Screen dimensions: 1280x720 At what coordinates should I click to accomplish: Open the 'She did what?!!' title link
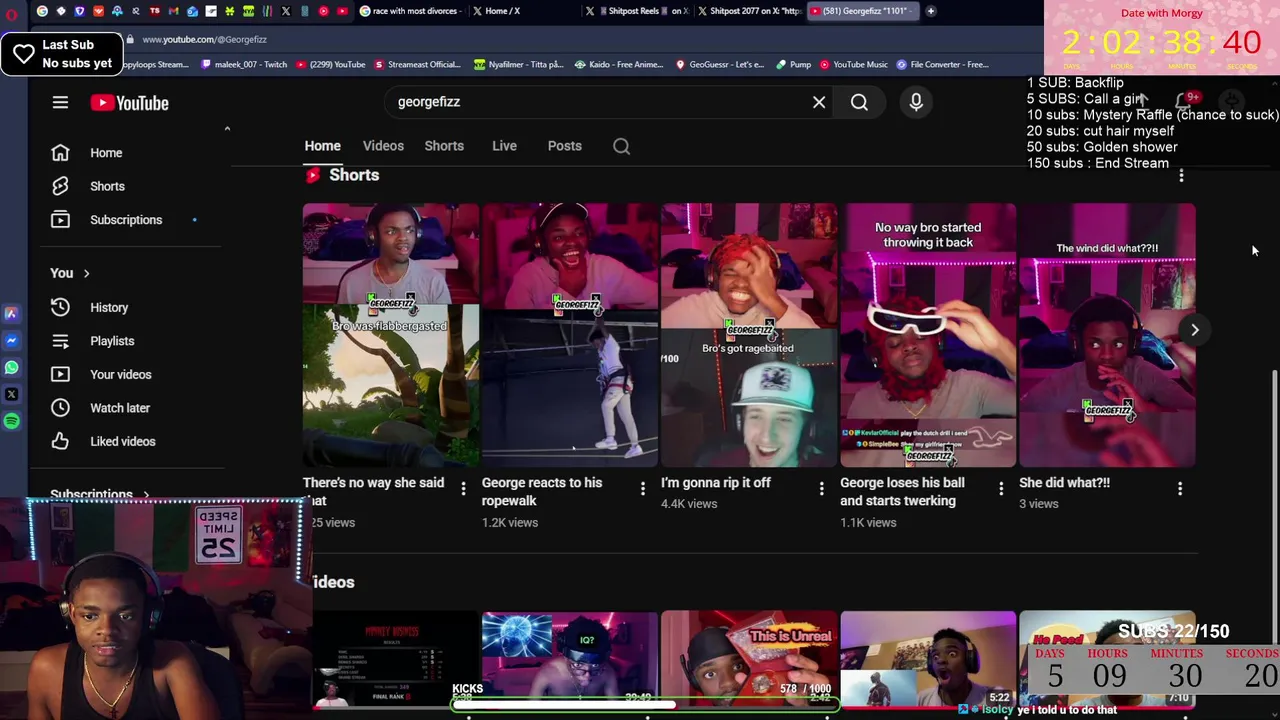1064,483
